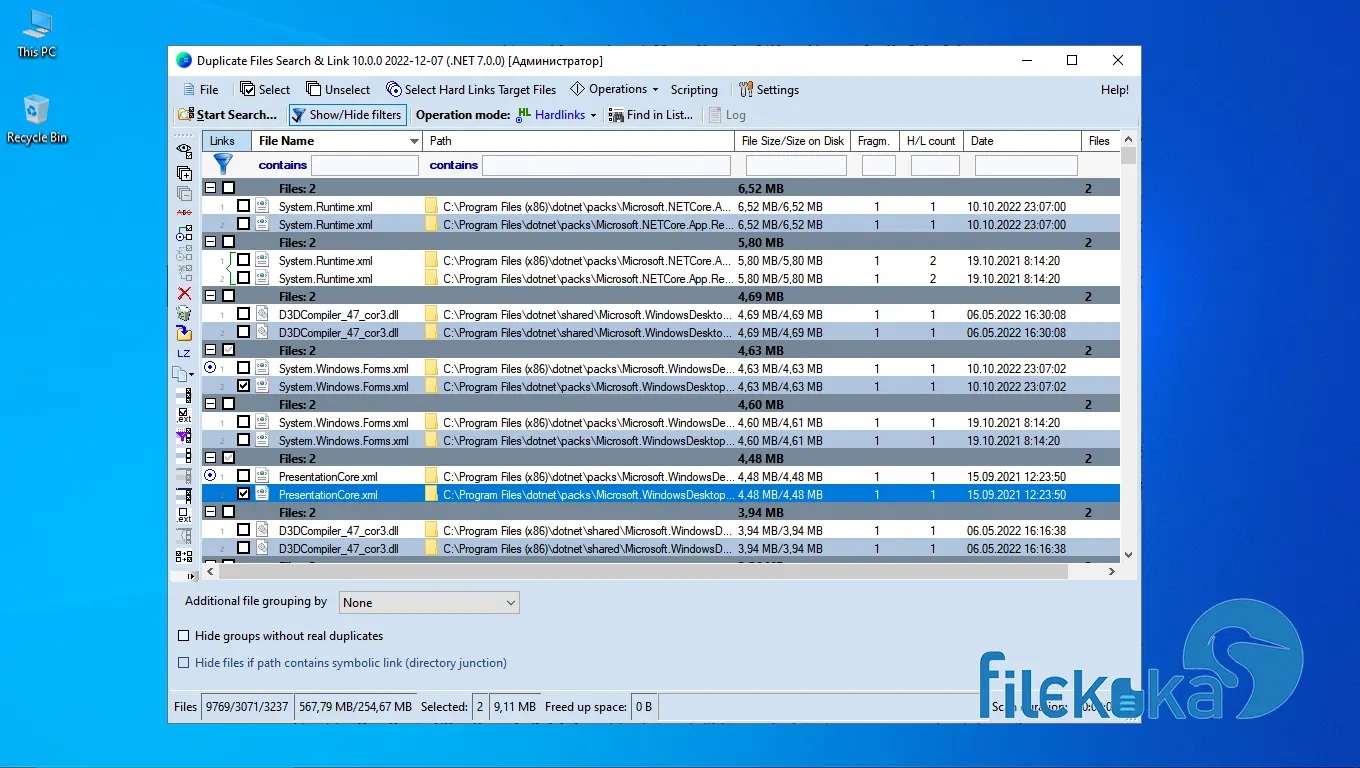Collapse the 4,63 MB file group
Viewport: 1360px width, 768px height.
[211, 350]
